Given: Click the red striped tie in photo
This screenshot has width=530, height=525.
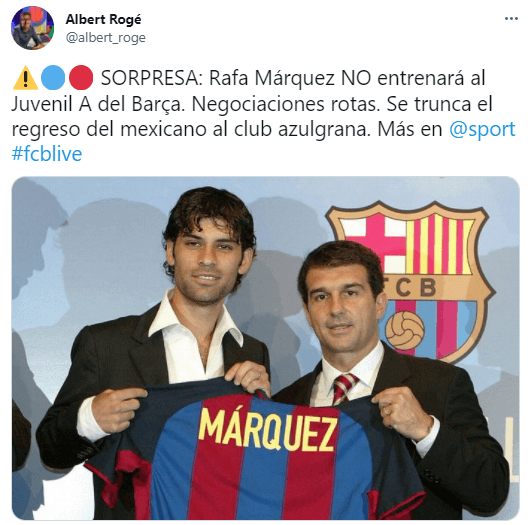Looking at the screenshot, I should coord(343,388).
